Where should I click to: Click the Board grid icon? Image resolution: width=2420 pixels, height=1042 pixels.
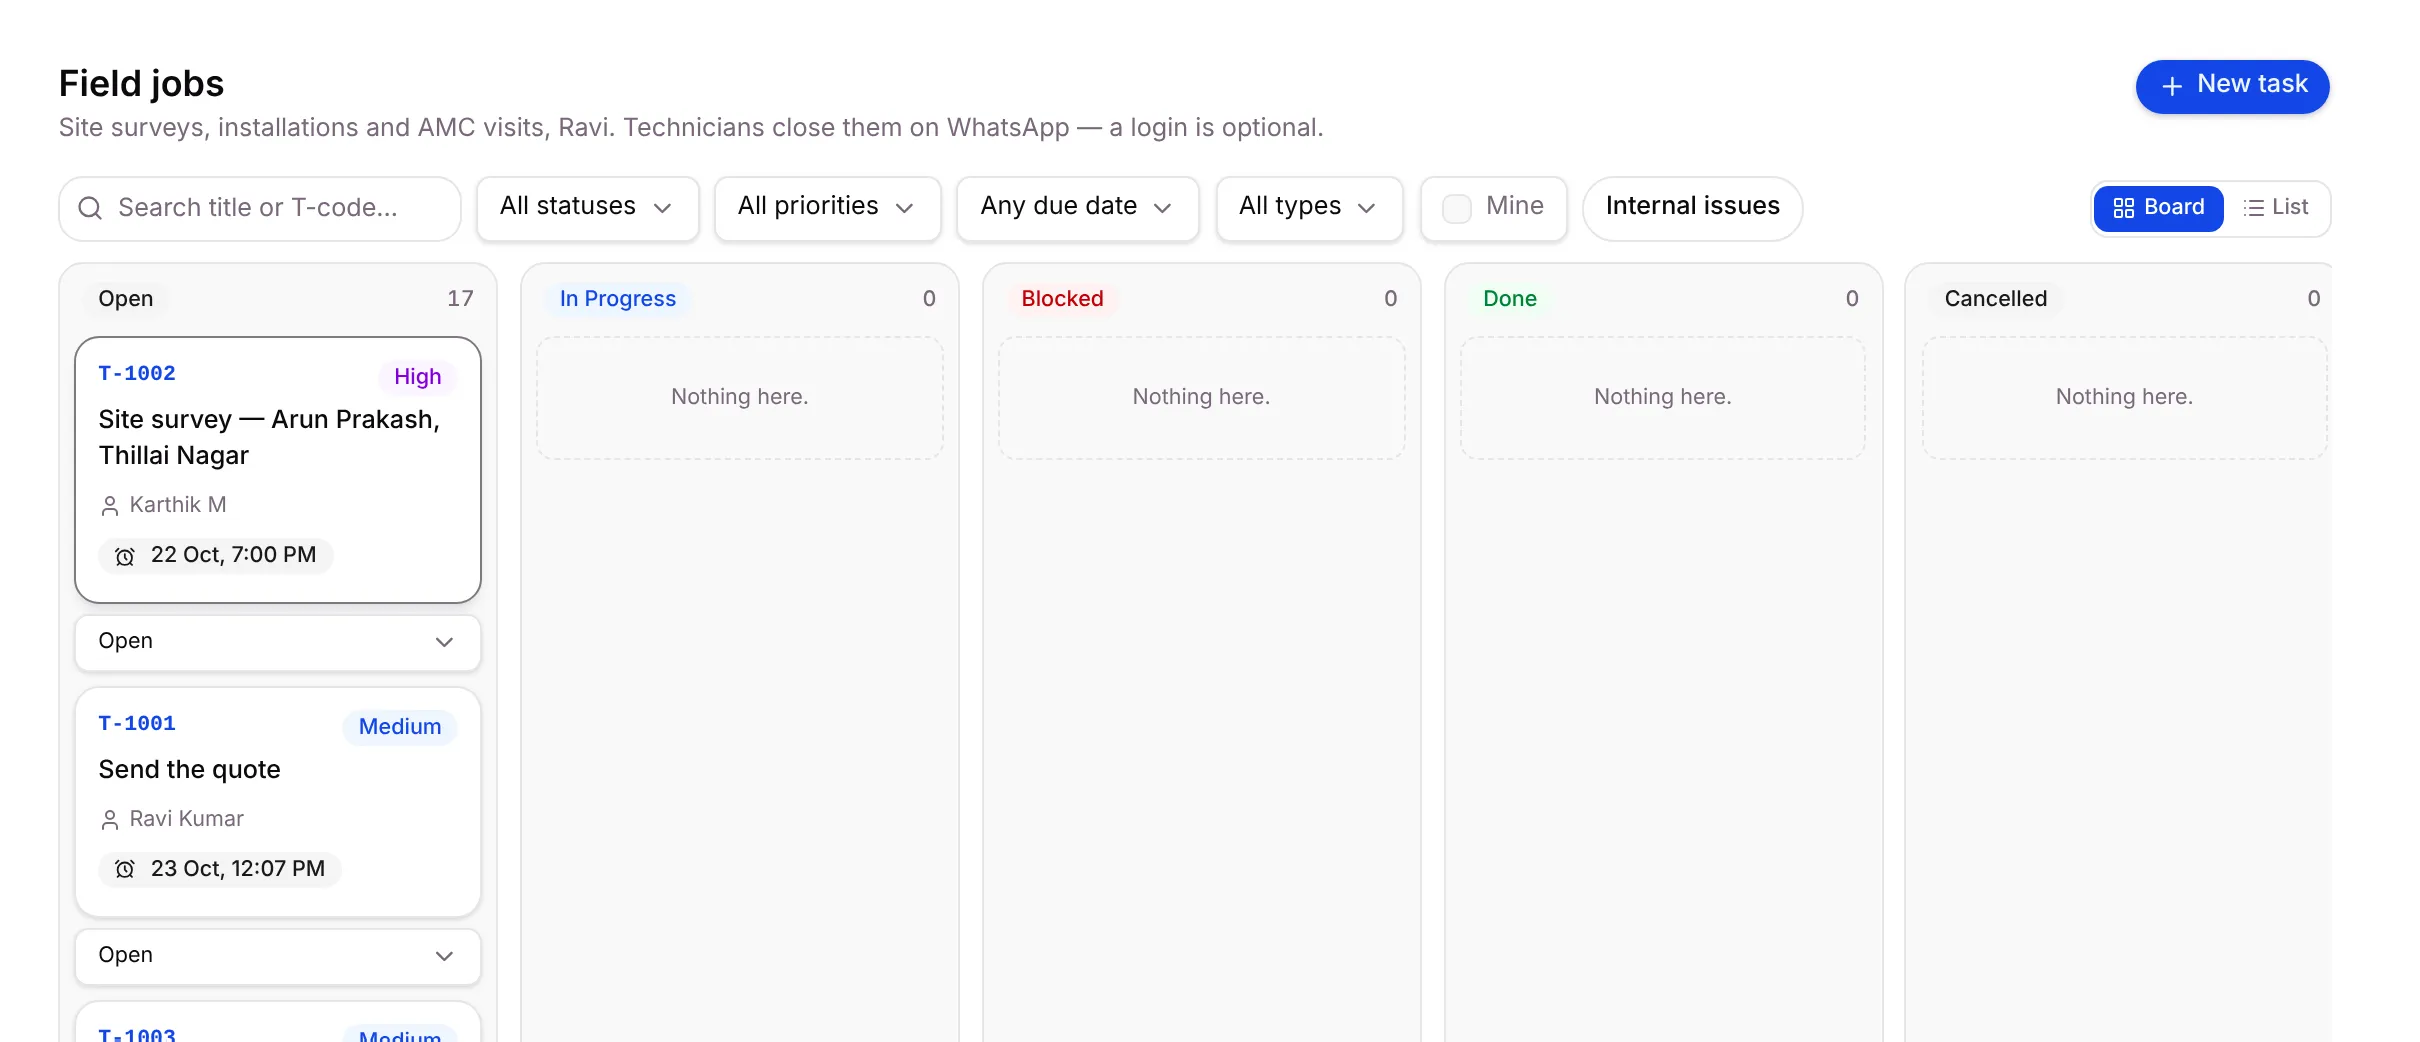pos(2123,208)
